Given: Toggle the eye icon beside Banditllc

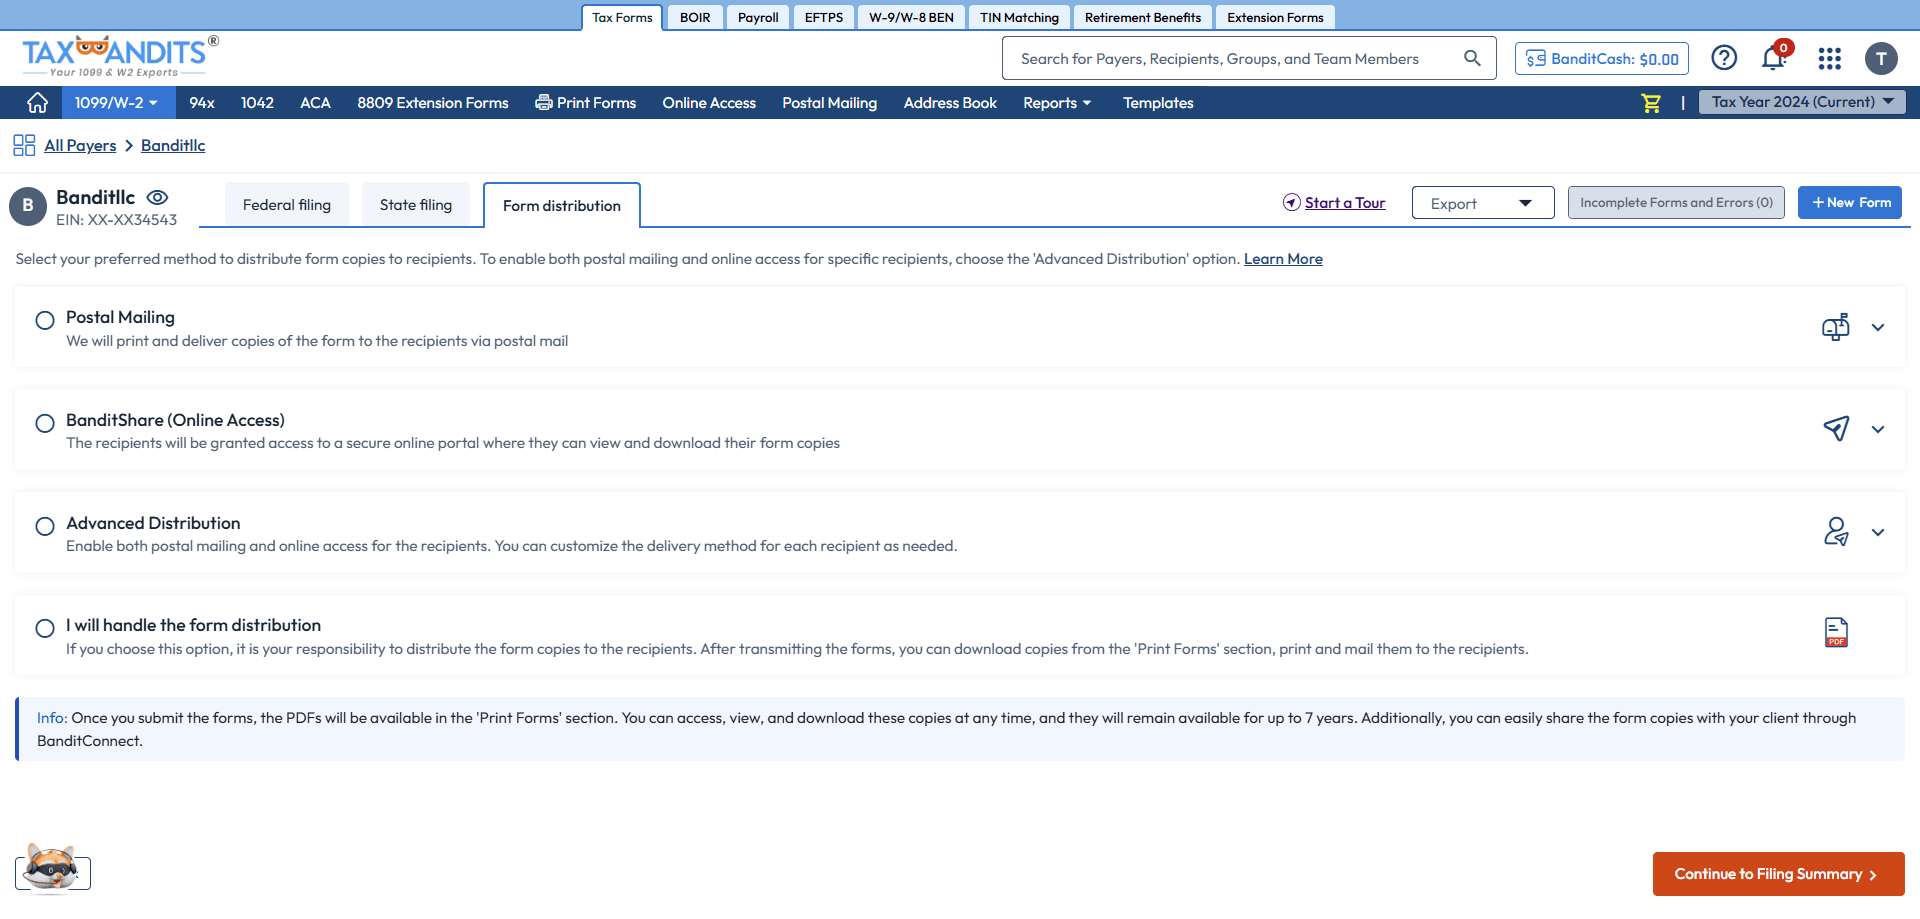Looking at the screenshot, I should point(157,198).
